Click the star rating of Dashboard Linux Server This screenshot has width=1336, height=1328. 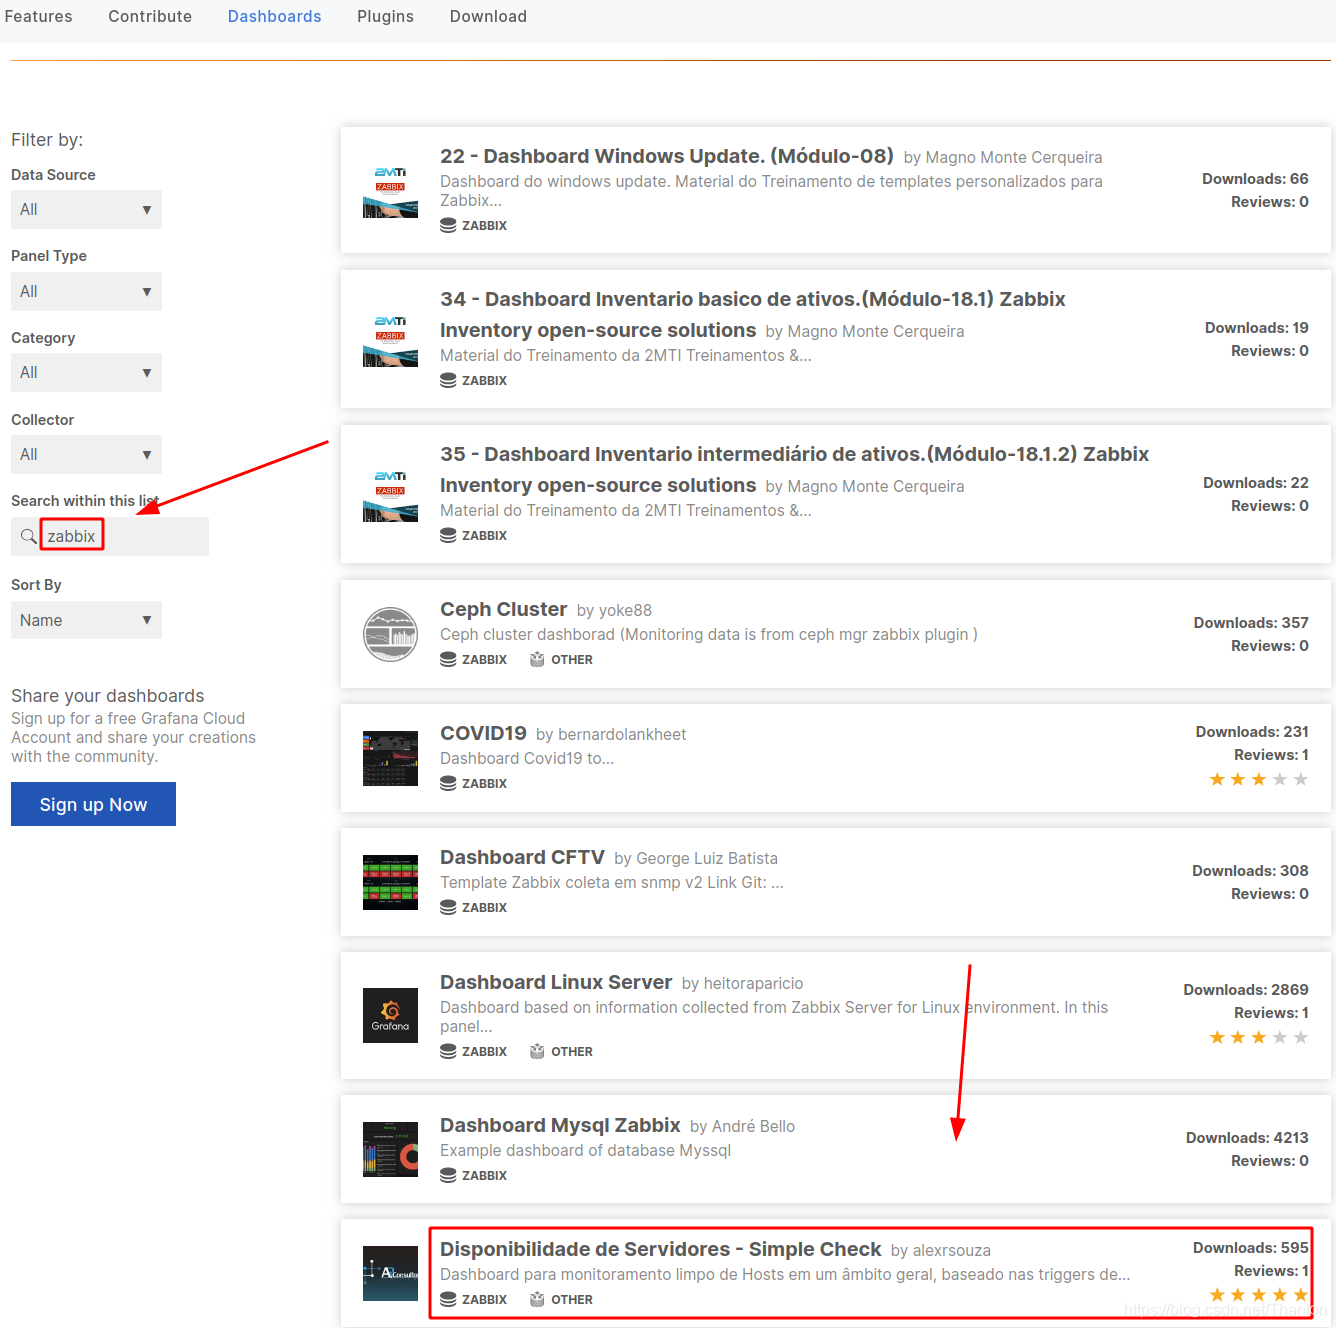pyautogui.click(x=1258, y=1037)
